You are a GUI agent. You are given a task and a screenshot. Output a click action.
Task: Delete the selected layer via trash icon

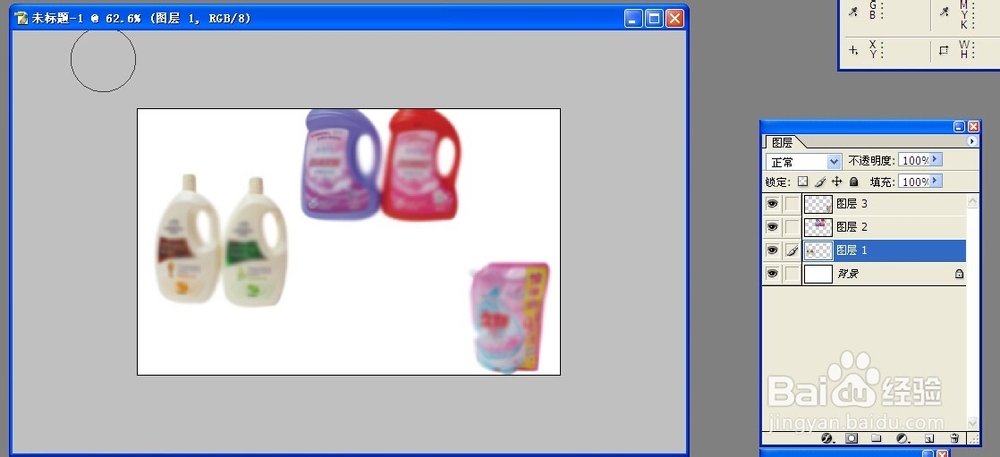click(x=955, y=439)
